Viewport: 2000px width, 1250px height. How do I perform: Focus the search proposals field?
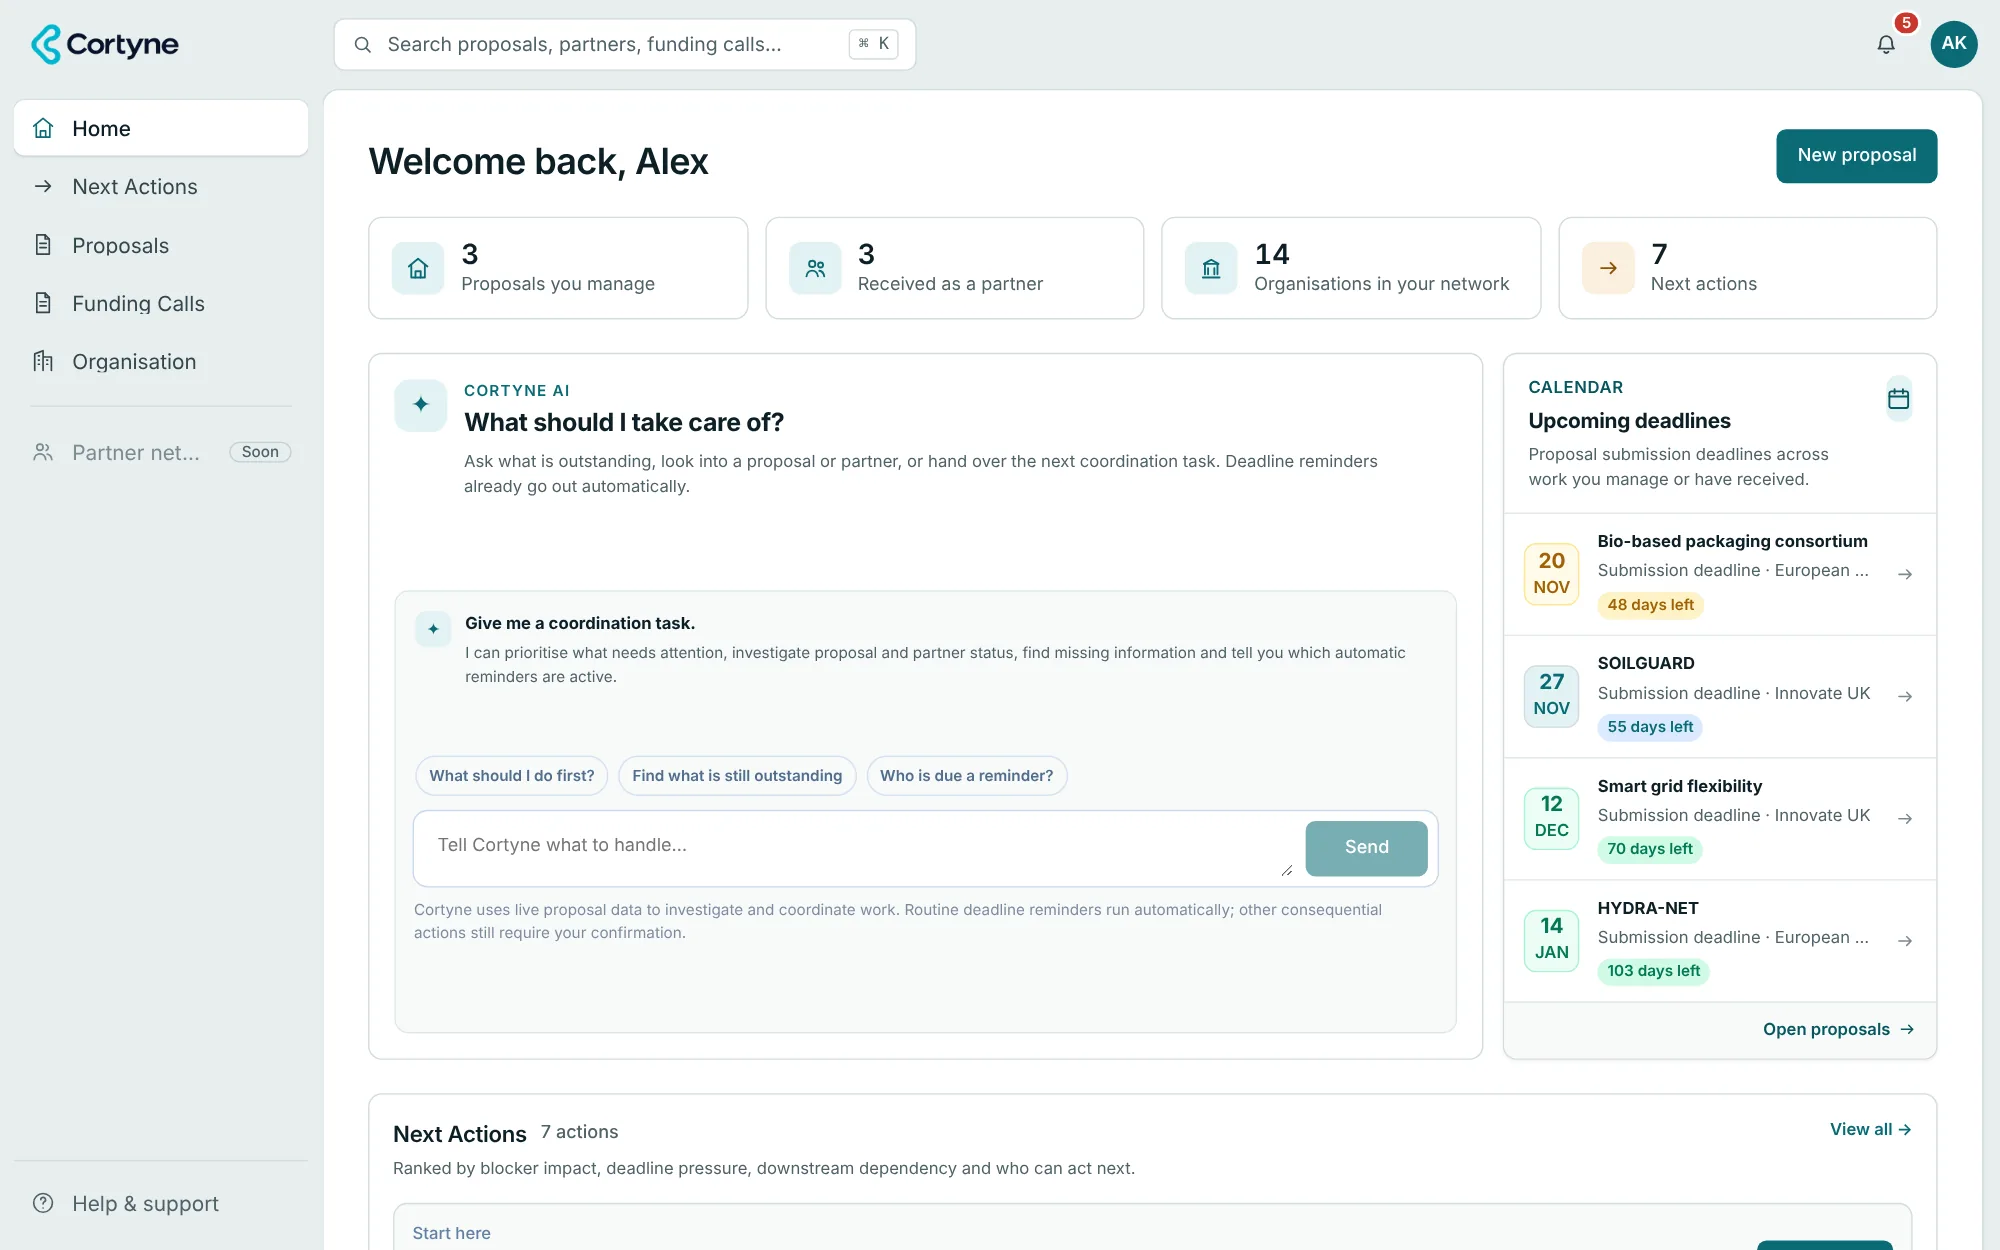625,45
